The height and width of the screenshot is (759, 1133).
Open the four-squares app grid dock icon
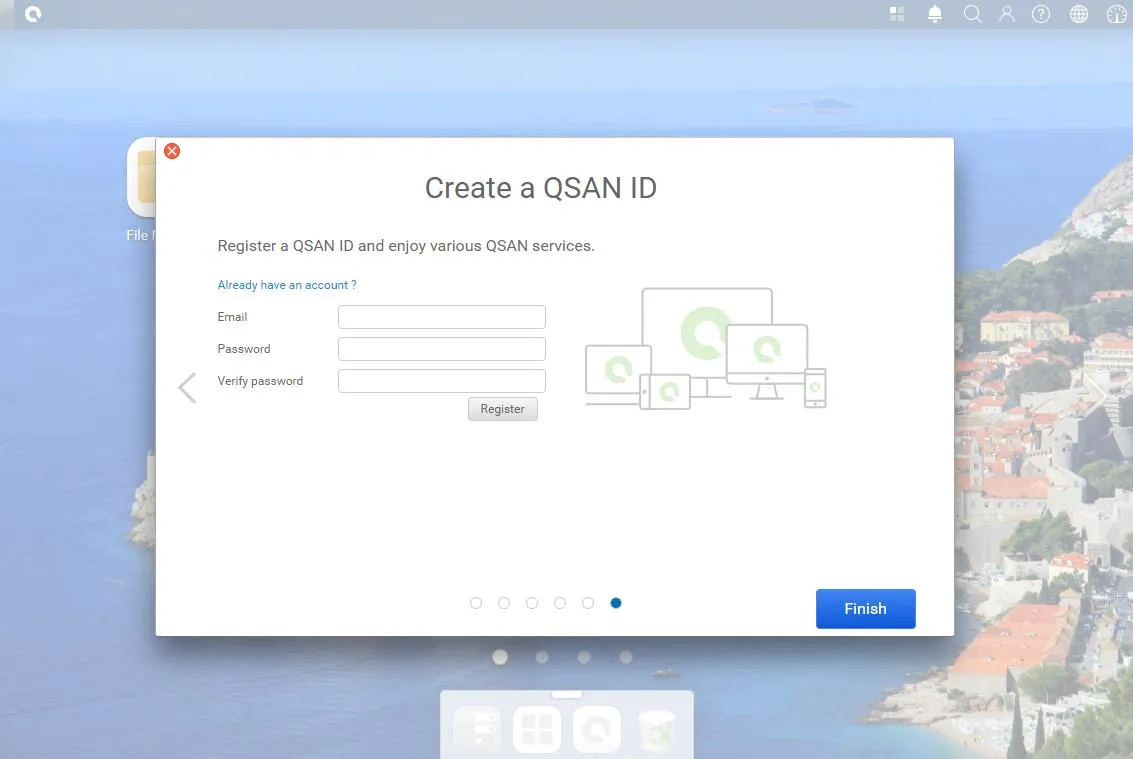[x=537, y=729]
